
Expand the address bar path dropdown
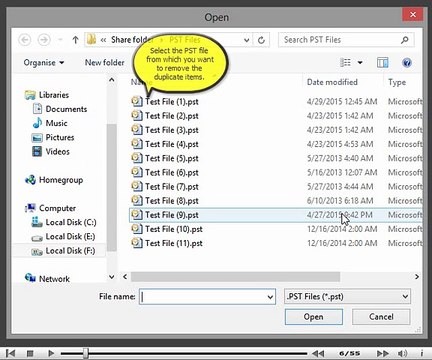coord(246,40)
